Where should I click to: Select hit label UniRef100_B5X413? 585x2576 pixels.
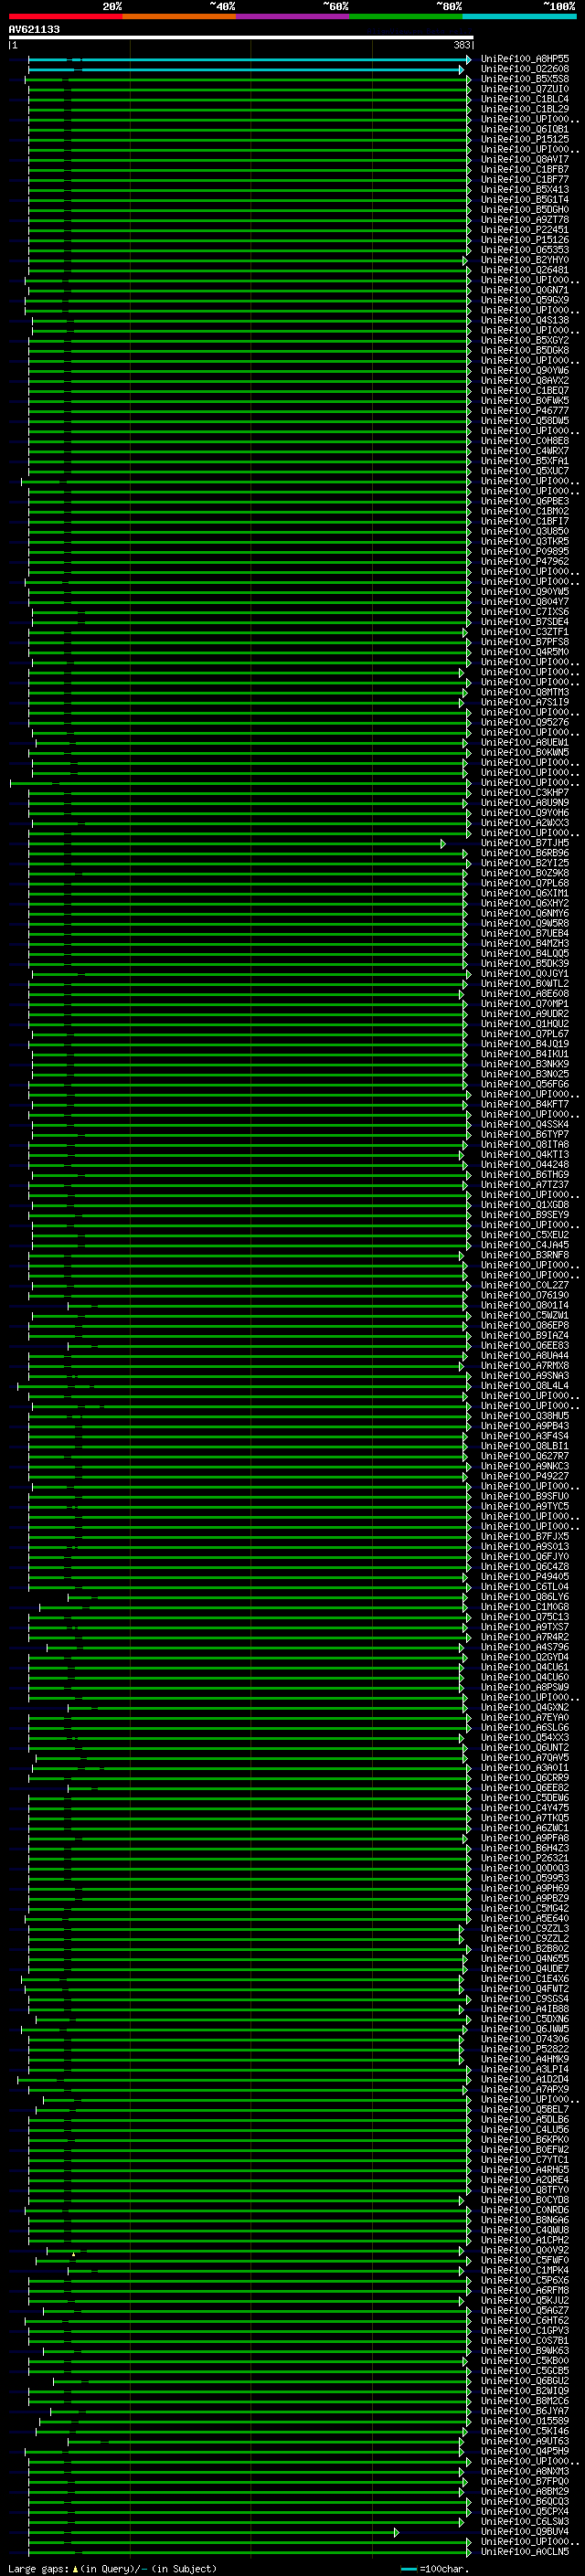525,189
